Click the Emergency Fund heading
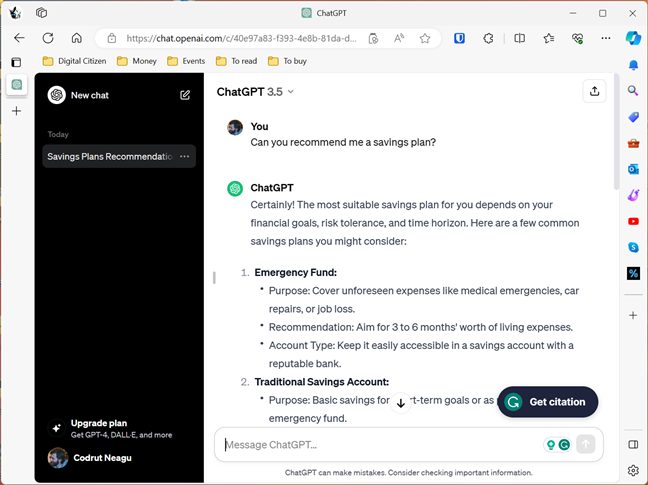The width and height of the screenshot is (648, 485). pos(295,273)
